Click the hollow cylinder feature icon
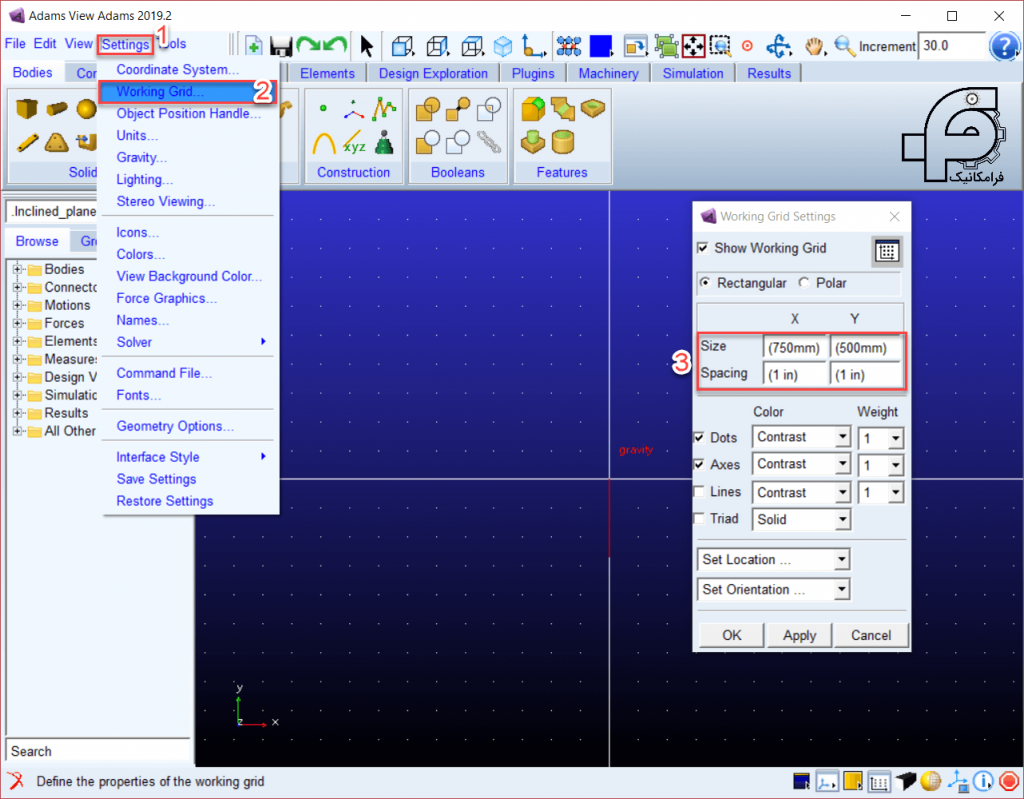1024x799 pixels. [563, 142]
